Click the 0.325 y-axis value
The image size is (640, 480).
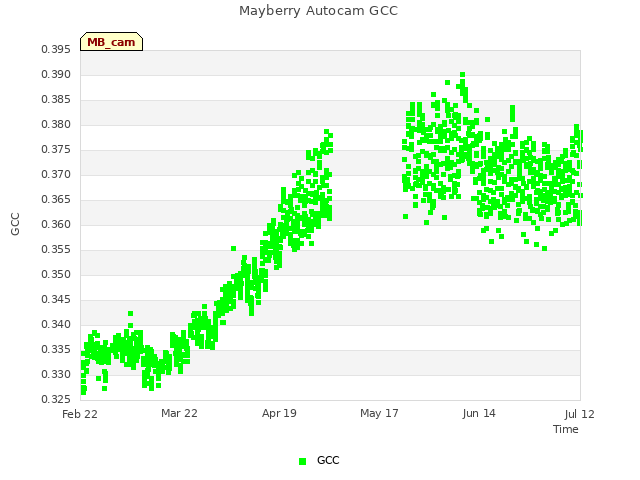tap(56, 399)
